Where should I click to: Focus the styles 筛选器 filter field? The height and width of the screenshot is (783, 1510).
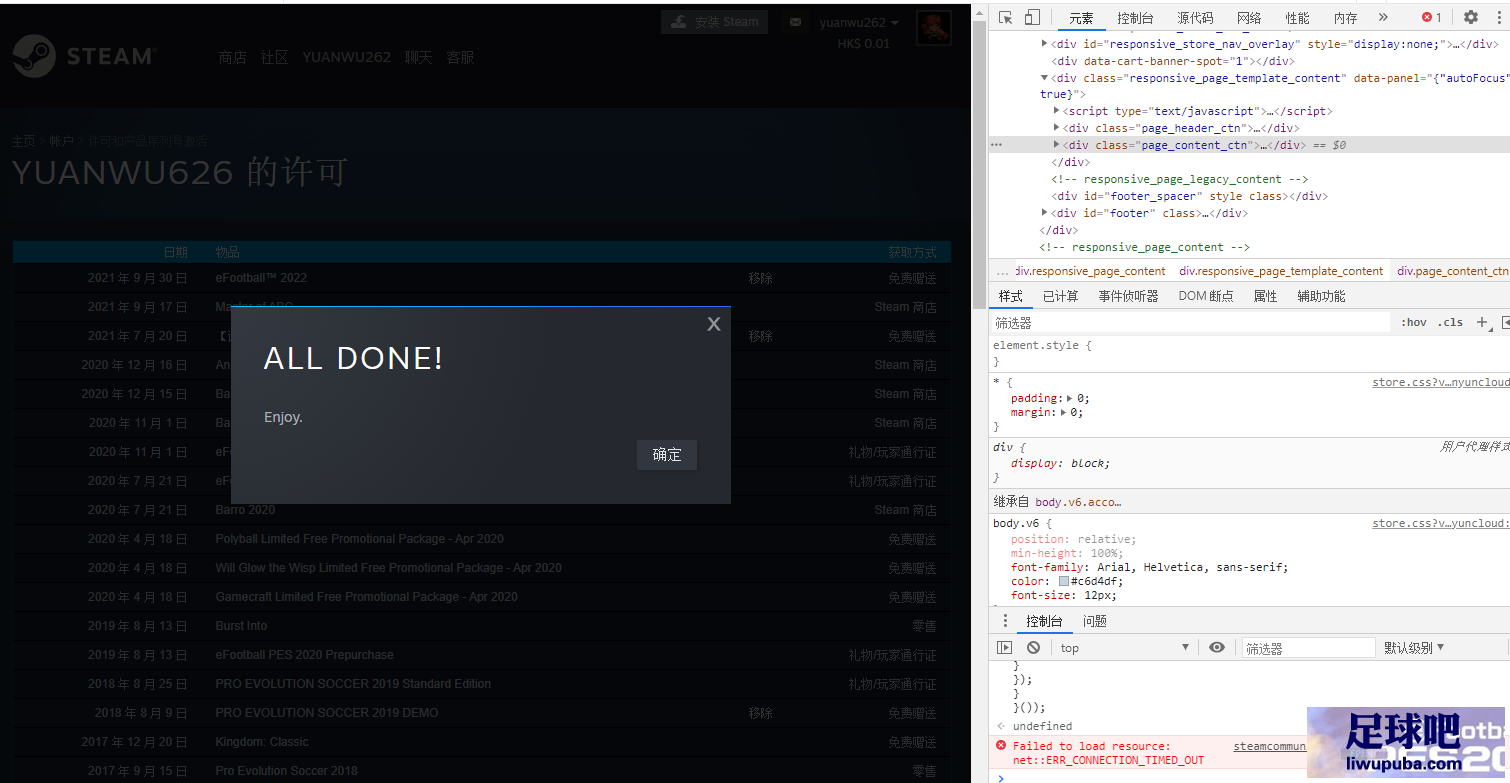(x=1190, y=323)
